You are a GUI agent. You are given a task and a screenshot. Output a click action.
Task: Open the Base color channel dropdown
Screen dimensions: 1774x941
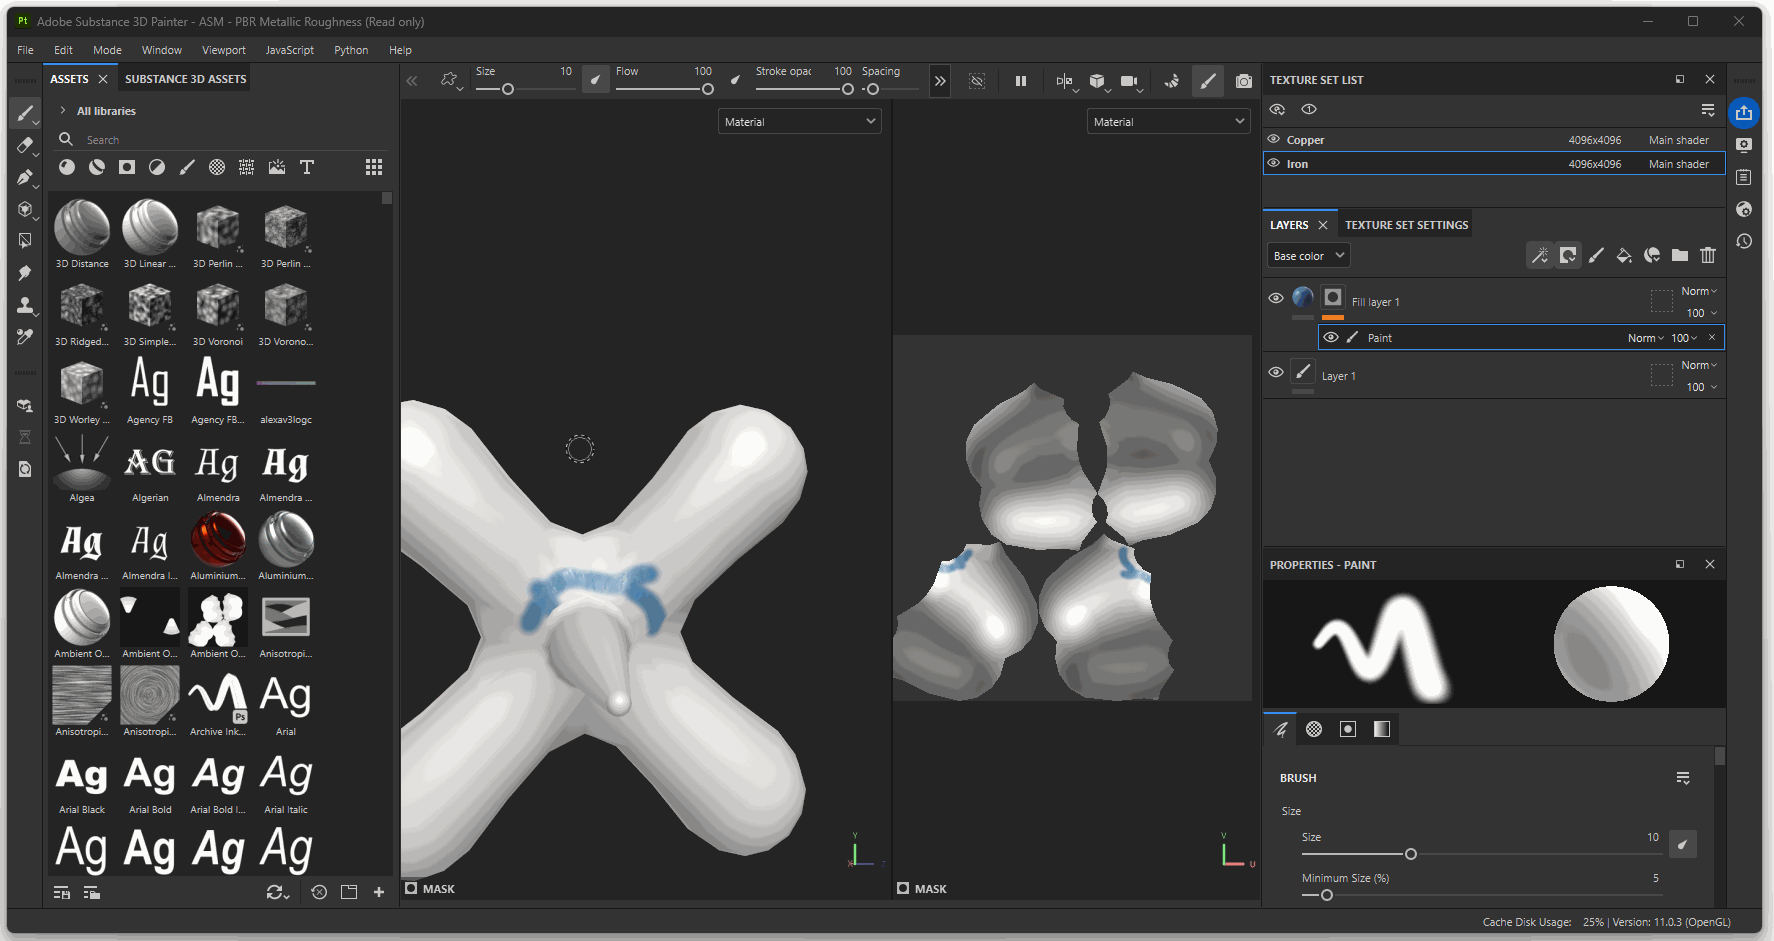[x=1308, y=256]
